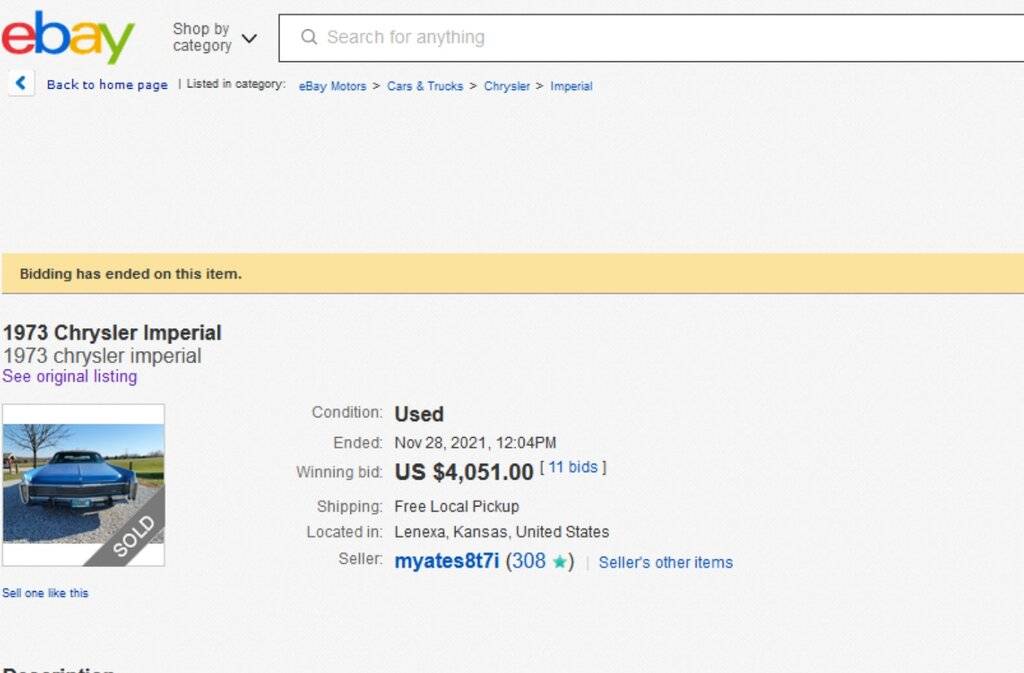Viewport: 1024px width, 673px height.
Task: Go back to home page link
Action: pos(107,85)
